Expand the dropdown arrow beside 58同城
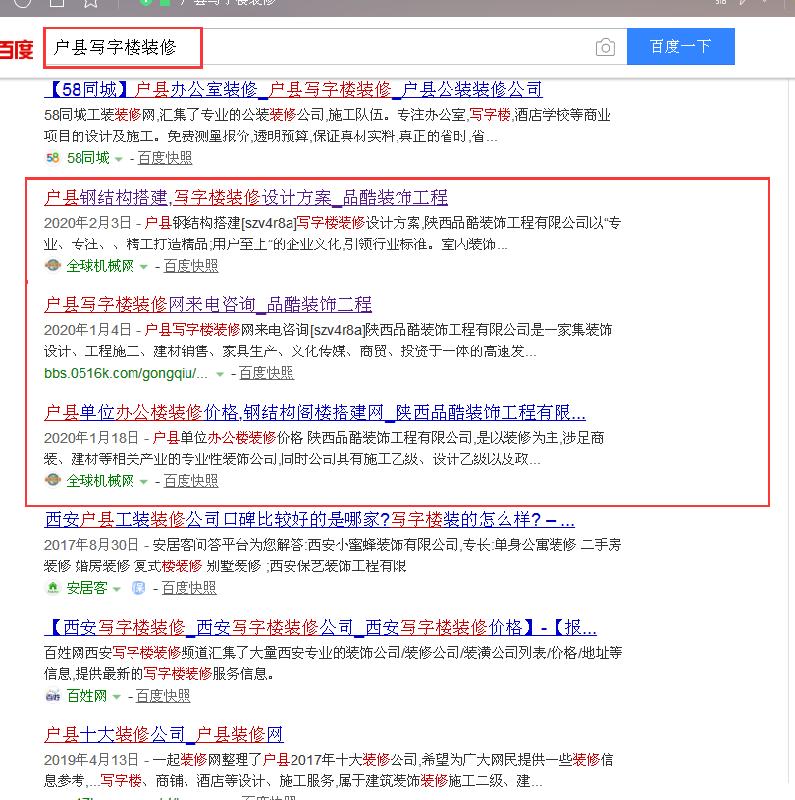 (x=119, y=159)
